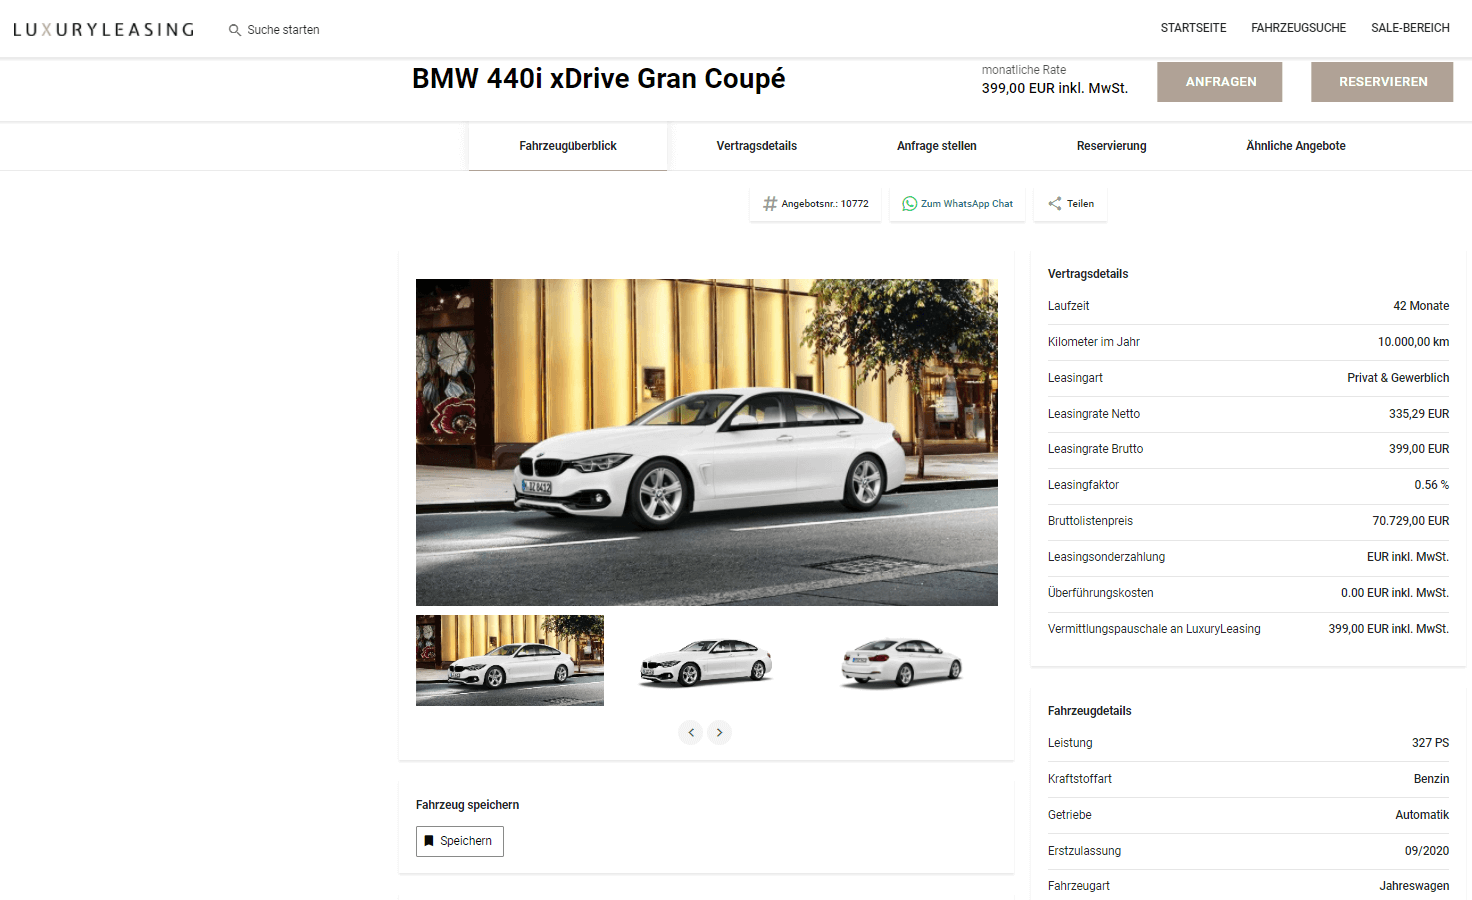Click the hashtag icon beside Angebotsnr.
Image resolution: width=1472 pixels, height=900 pixels.
point(770,204)
